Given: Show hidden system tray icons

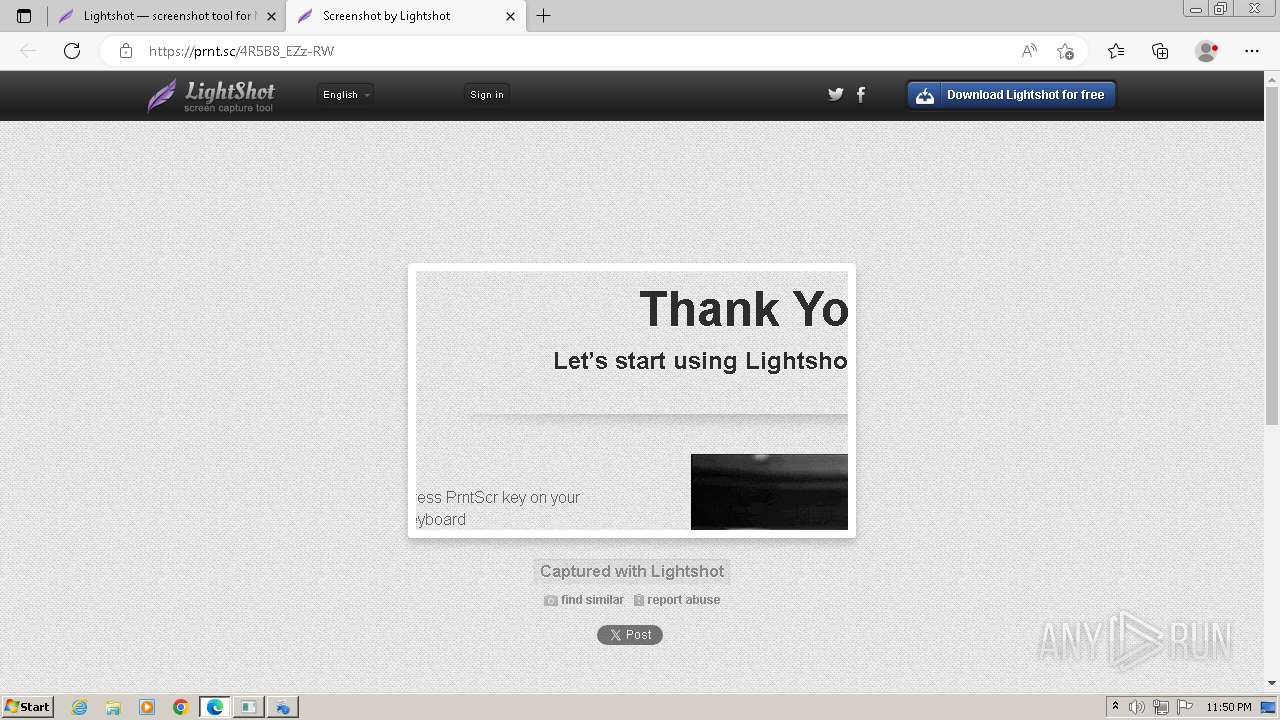Looking at the screenshot, I should click(x=1115, y=707).
